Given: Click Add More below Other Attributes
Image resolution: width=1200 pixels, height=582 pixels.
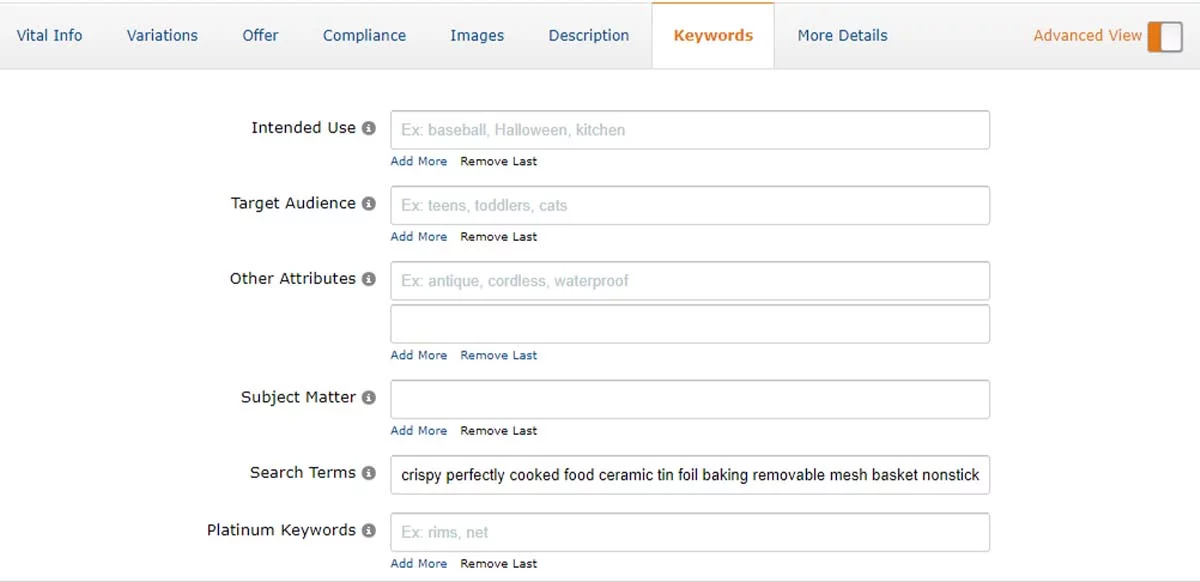Looking at the screenshot, I should [x=419, y=355].
